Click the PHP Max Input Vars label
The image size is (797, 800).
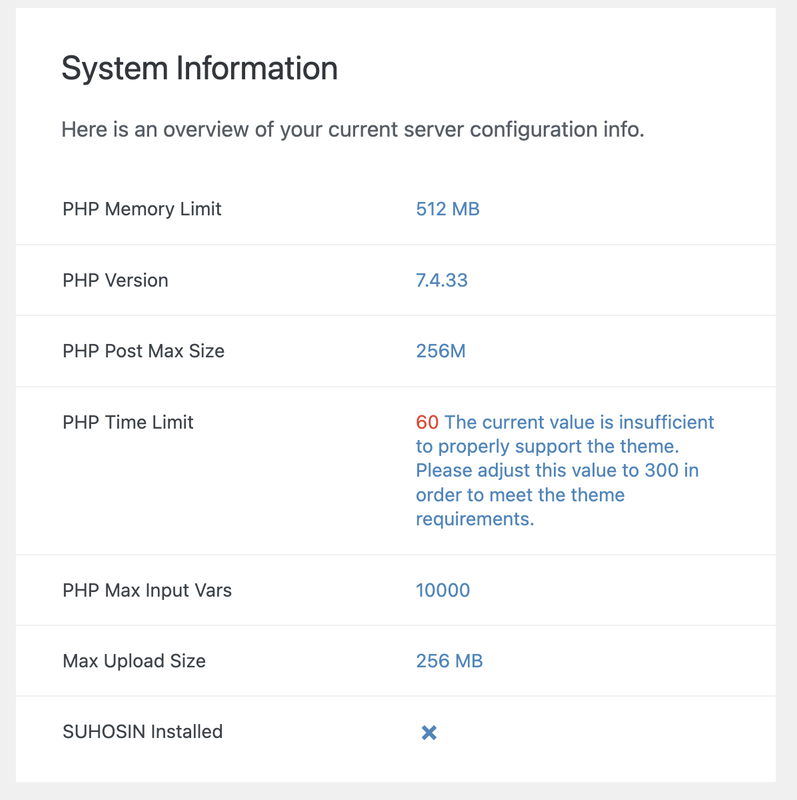(x=147, y=590)
